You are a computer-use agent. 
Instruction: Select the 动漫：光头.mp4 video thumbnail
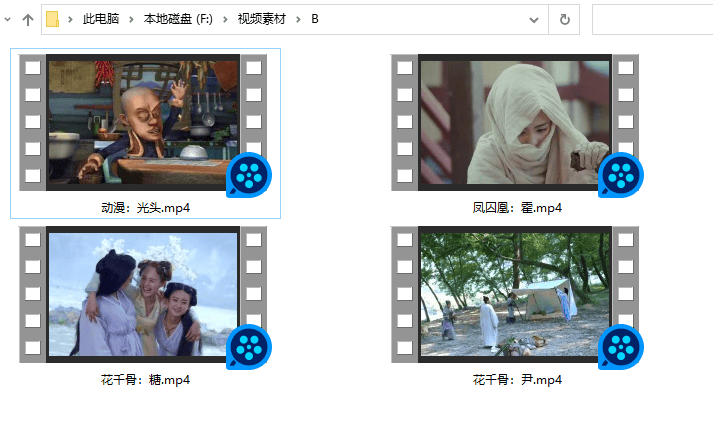click(144, 122)
